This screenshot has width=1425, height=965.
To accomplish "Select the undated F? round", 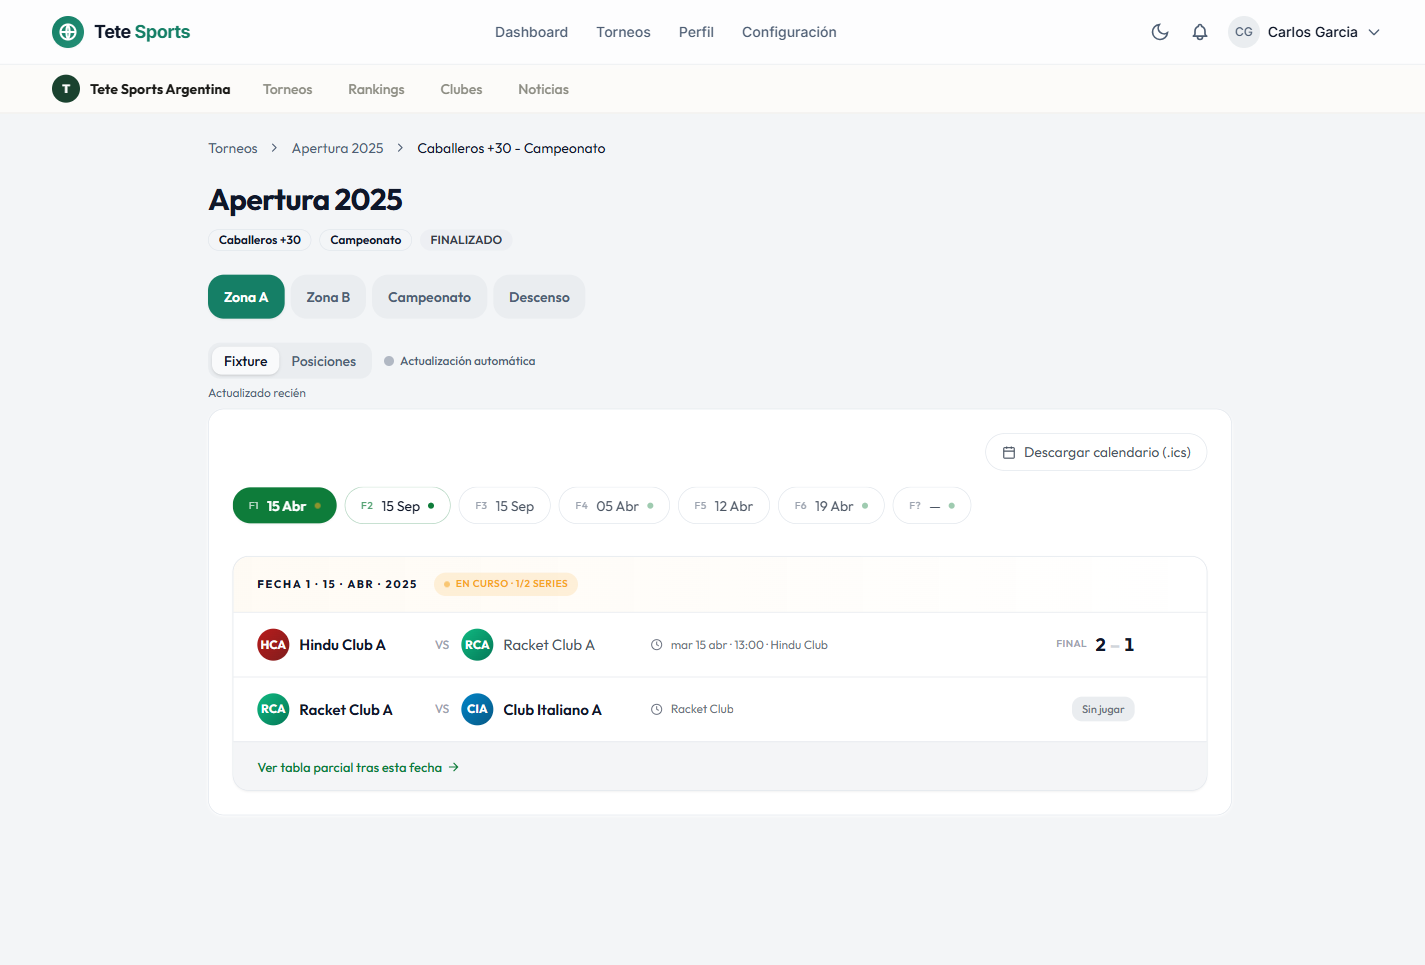I will click(932, 506).
